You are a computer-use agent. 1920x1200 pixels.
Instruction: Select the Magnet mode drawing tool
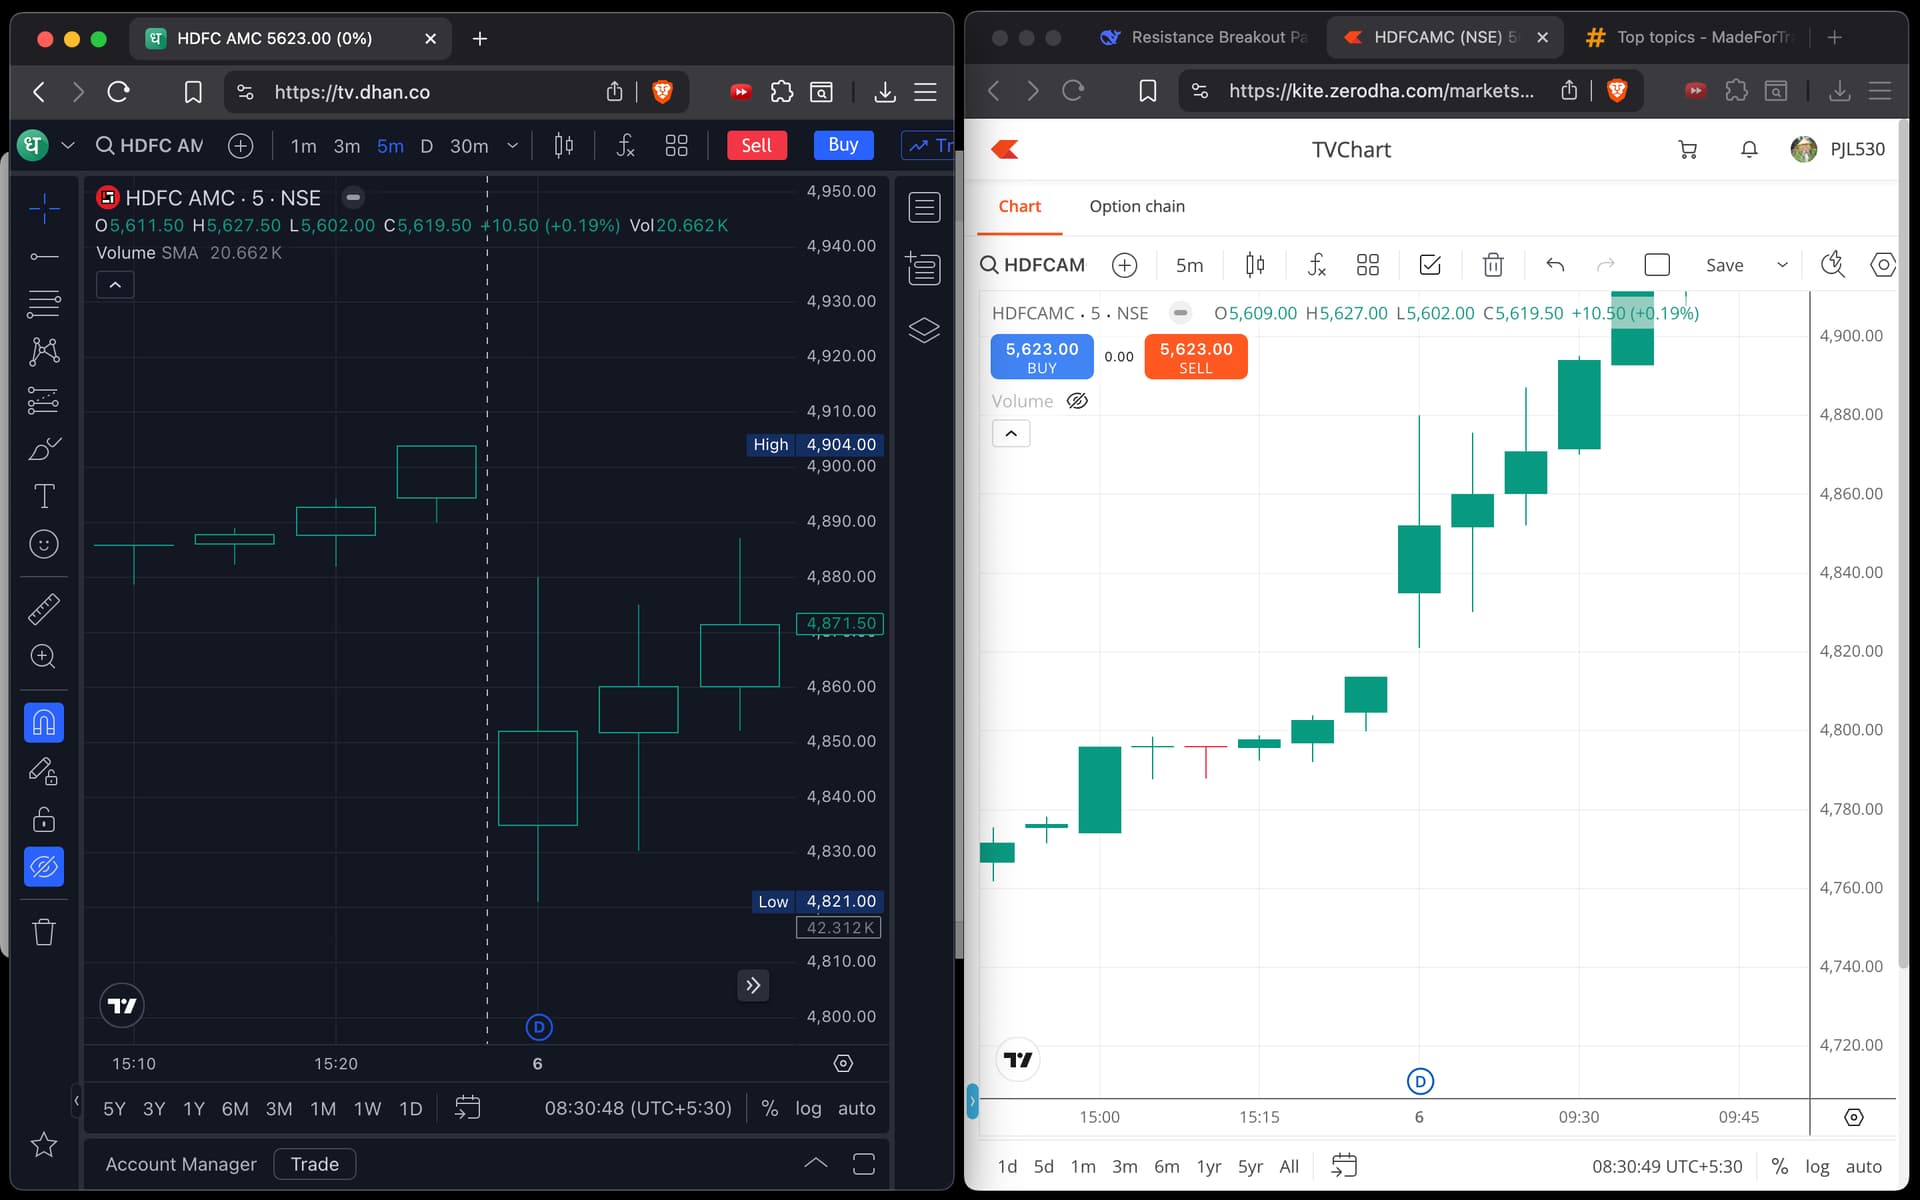pos(43,722)
